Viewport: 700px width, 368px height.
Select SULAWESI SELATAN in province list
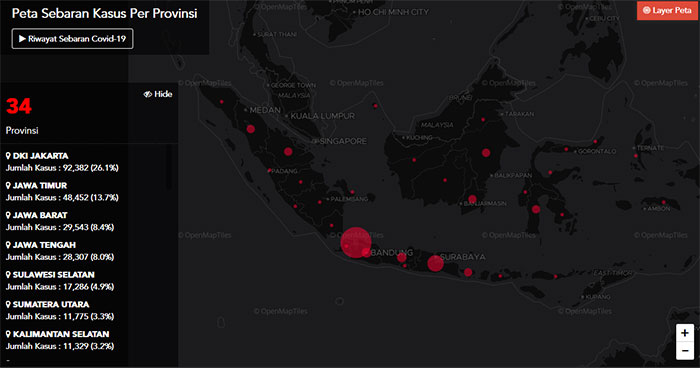pyautogui.click(x=54, y=275)
